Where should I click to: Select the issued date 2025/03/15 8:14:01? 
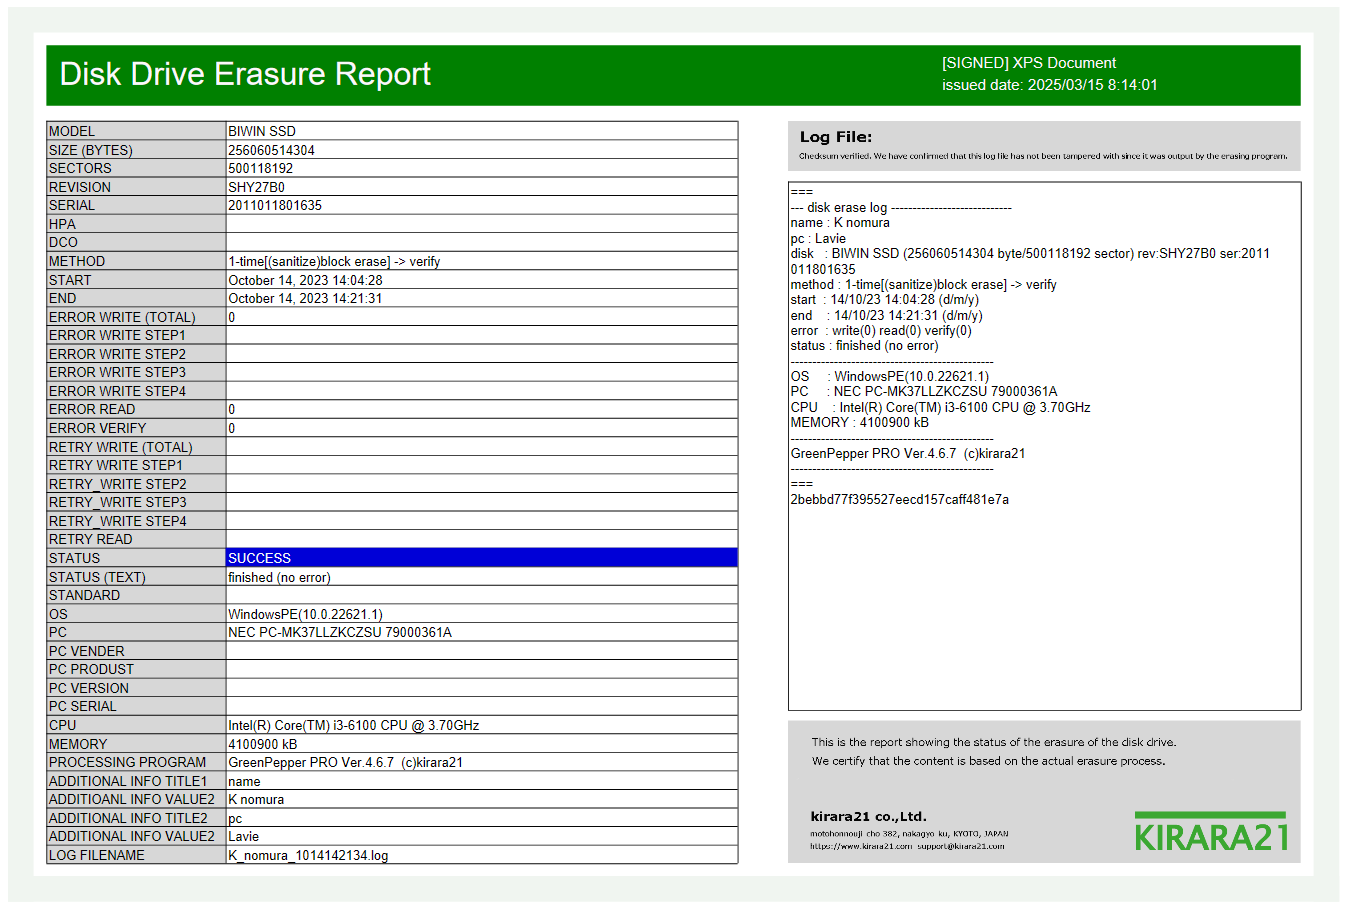(x=1049, y=85)
